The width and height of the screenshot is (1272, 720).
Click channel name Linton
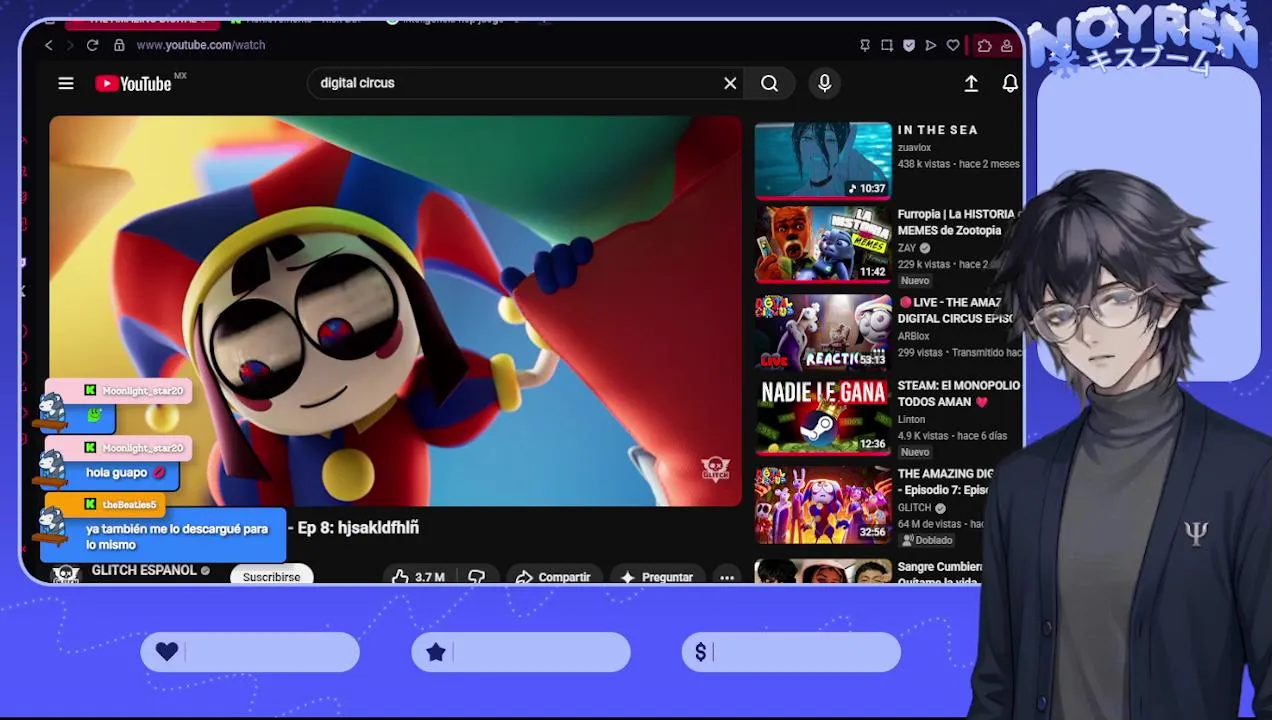pos(911,420)
